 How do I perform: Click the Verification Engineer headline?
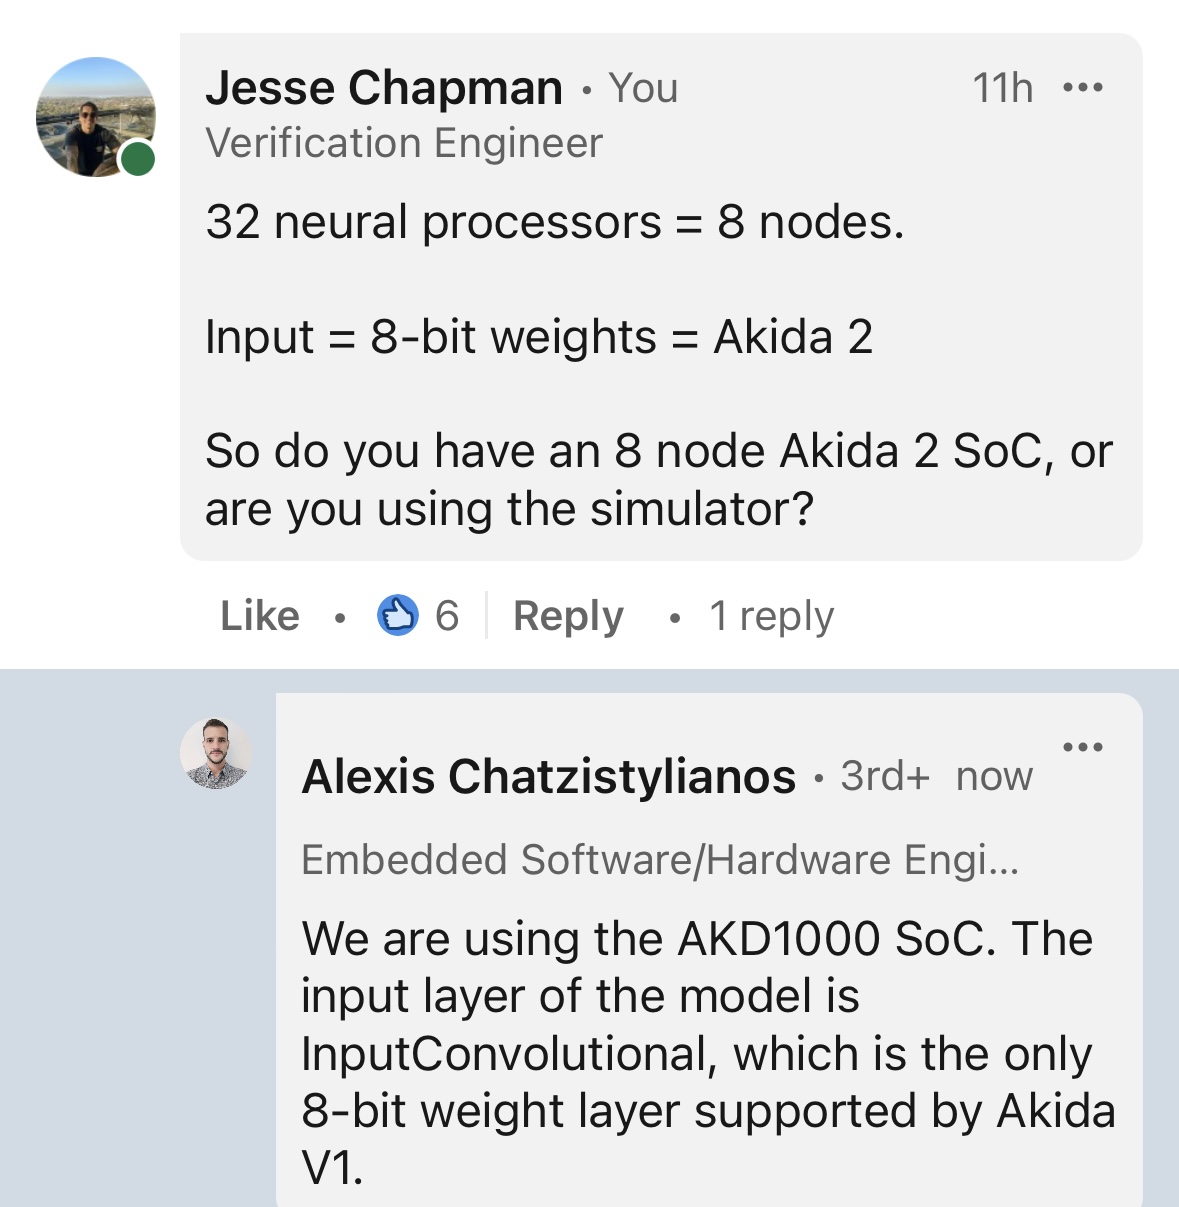(404, 143)
